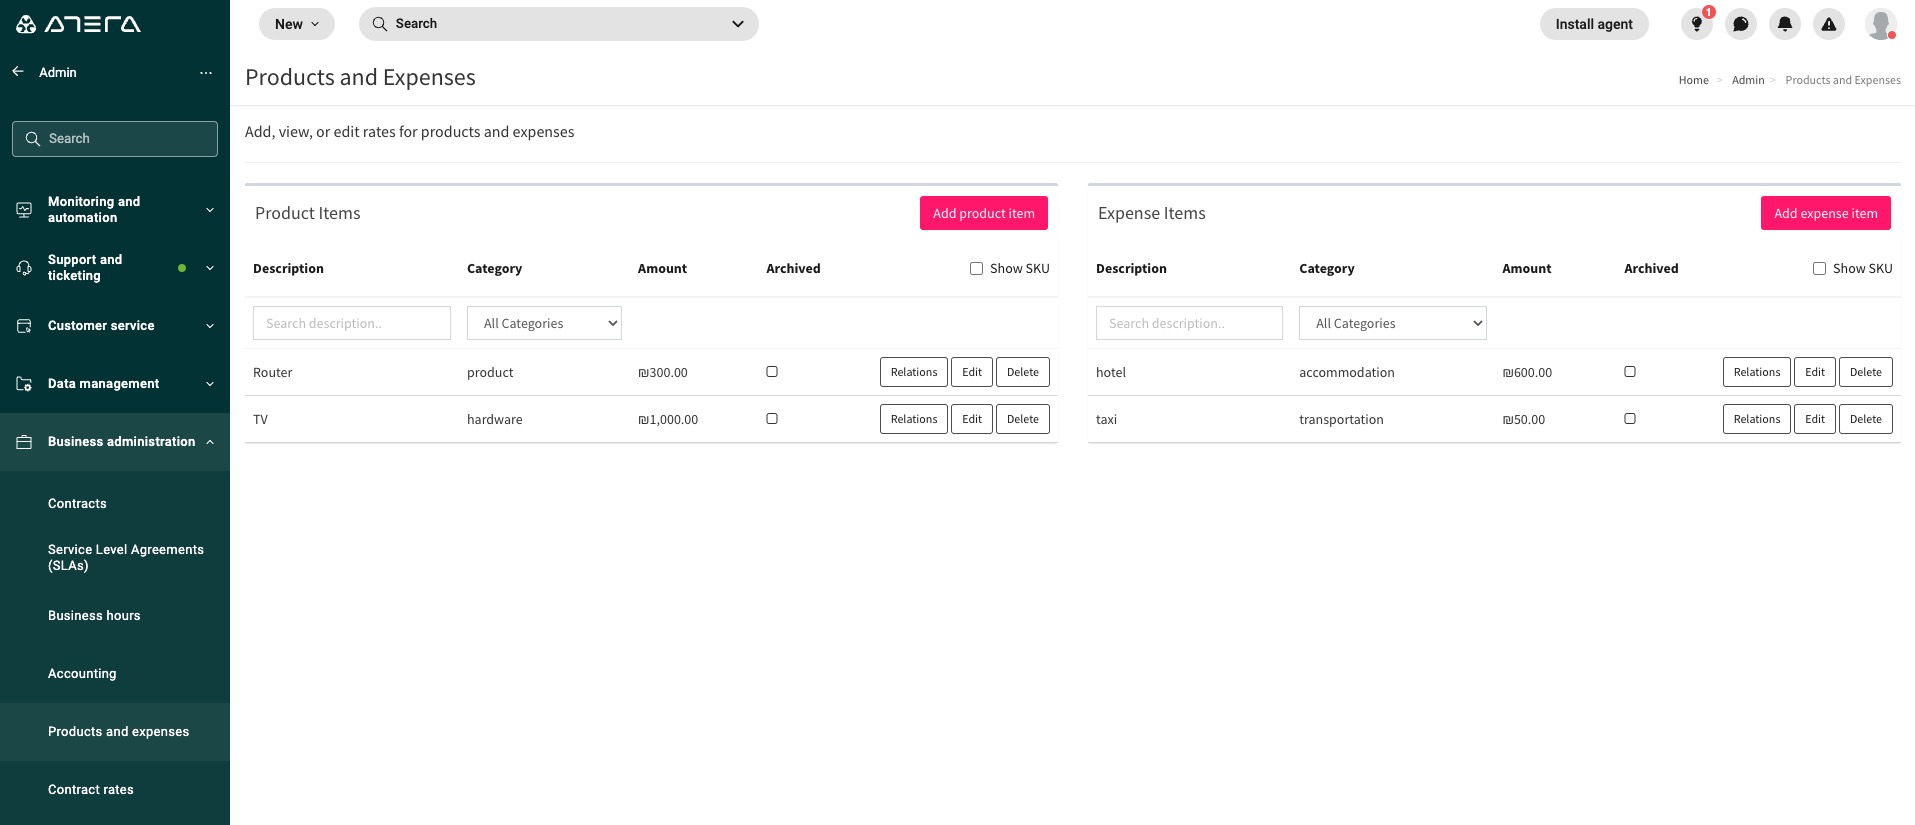Screen dimensions: 1915x825
Task: Open Expense Items All Categories dropdown
Action: 1393,323
